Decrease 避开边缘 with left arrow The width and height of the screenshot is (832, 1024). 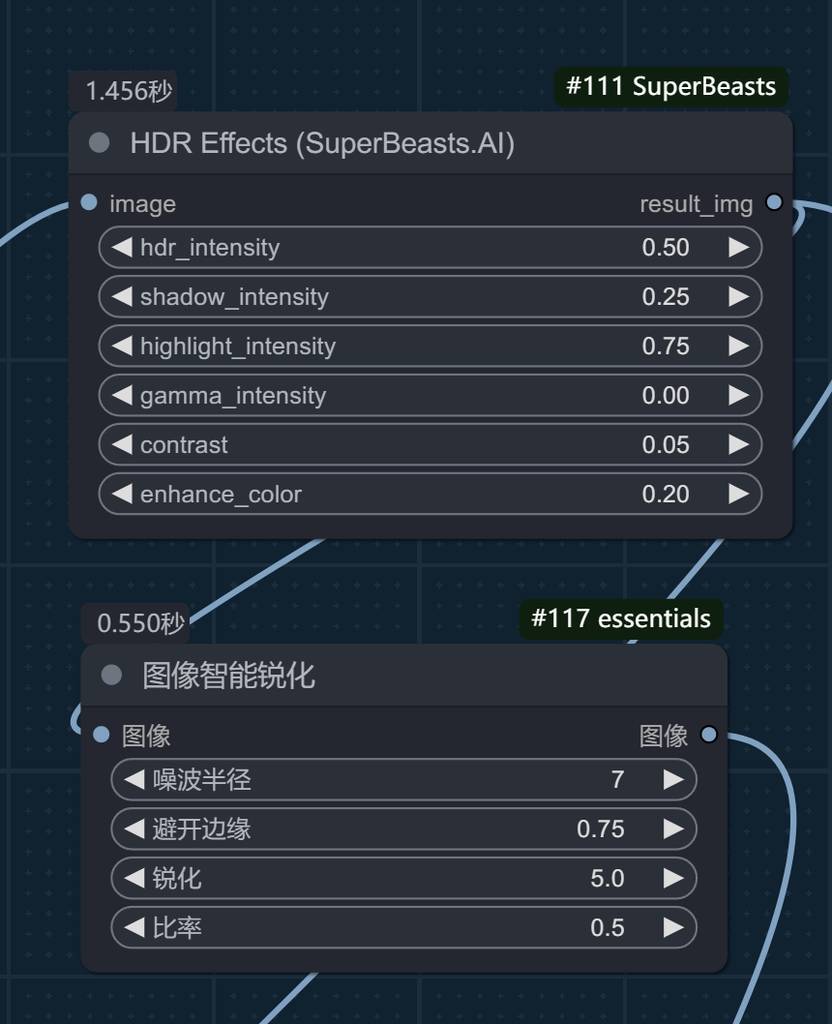134,829
